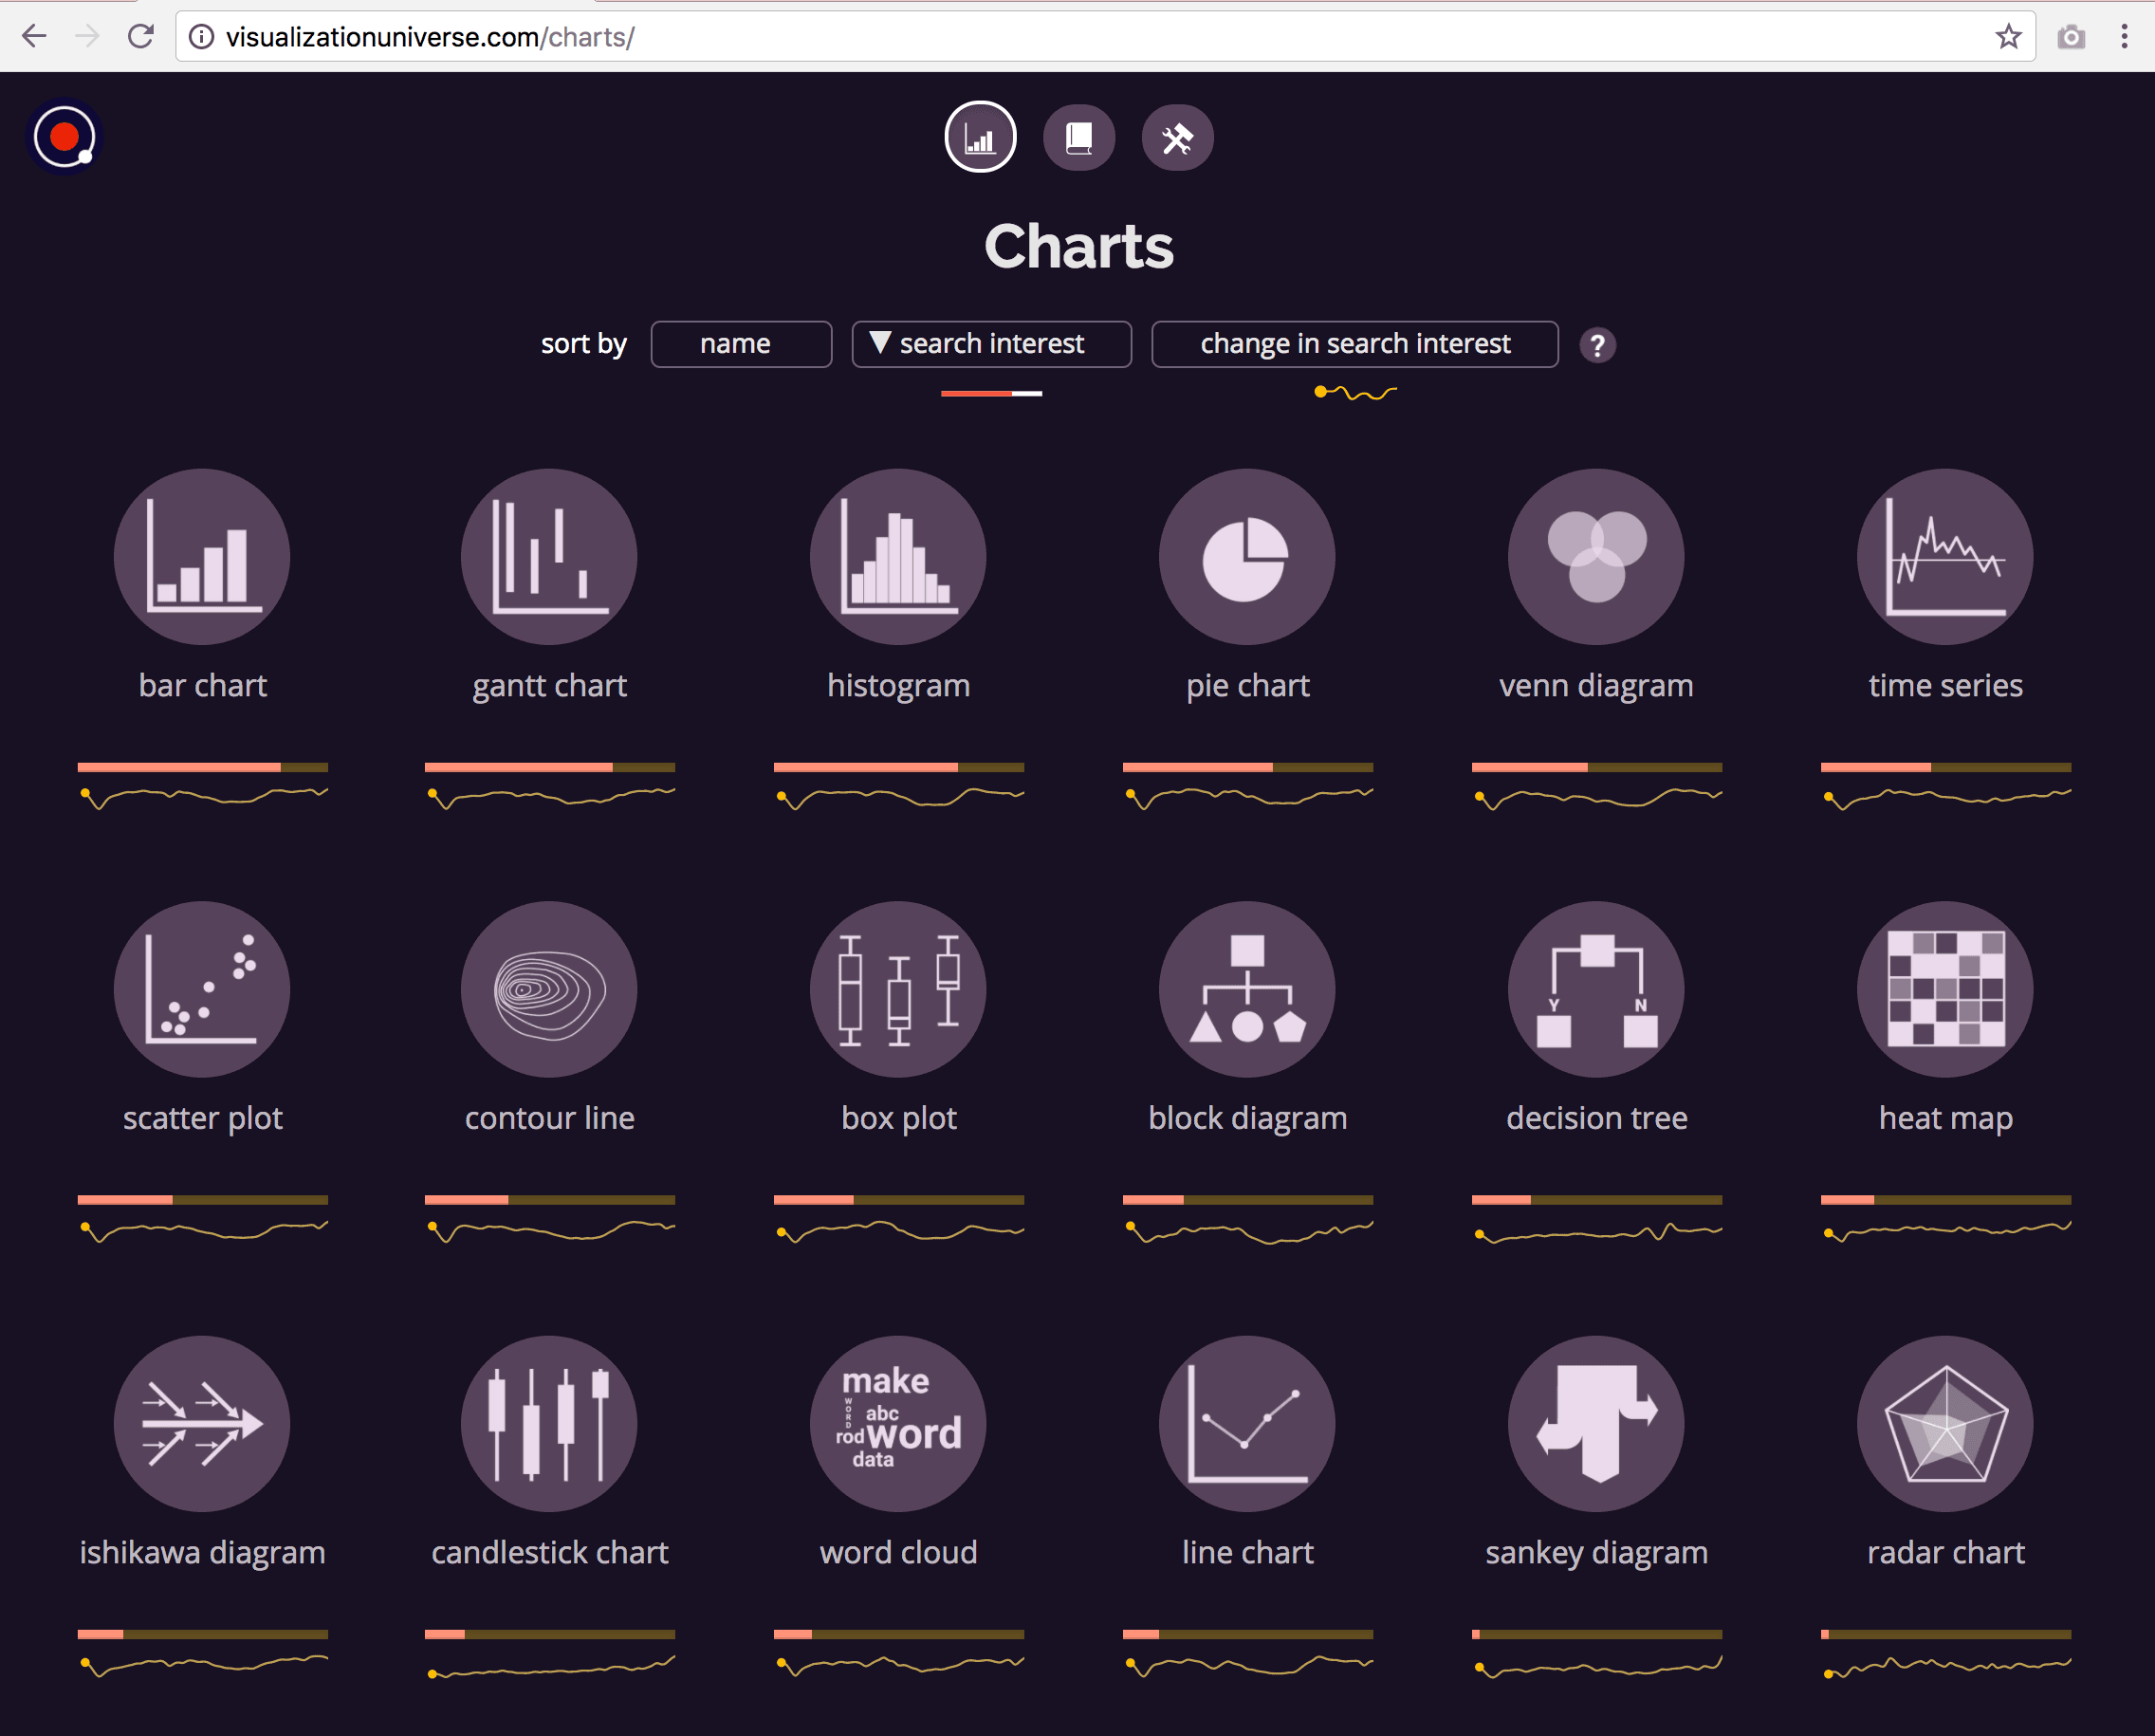This screenshot has height=1736, width=2155.
Task: Sort charts by name
Action: tap(741, 344)
